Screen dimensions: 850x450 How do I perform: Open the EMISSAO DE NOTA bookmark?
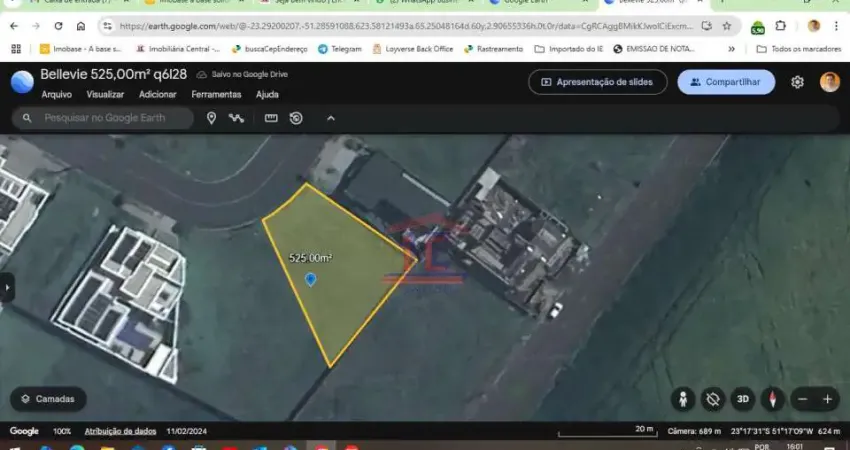(654, 49)
